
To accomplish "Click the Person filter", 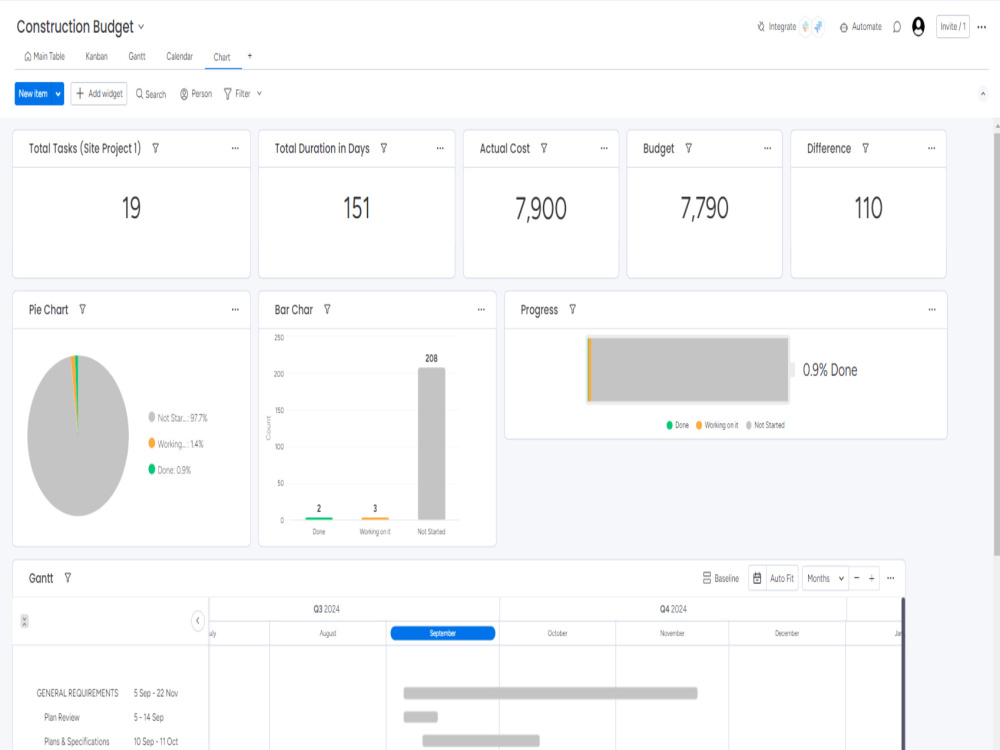I will (x=195, y=94).
